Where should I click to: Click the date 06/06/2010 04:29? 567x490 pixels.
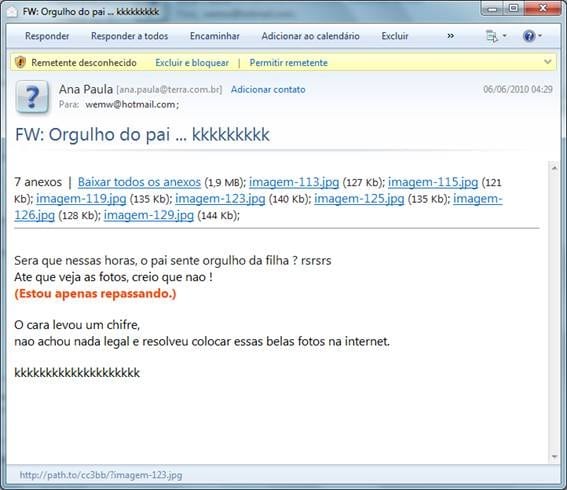point(517,89)
